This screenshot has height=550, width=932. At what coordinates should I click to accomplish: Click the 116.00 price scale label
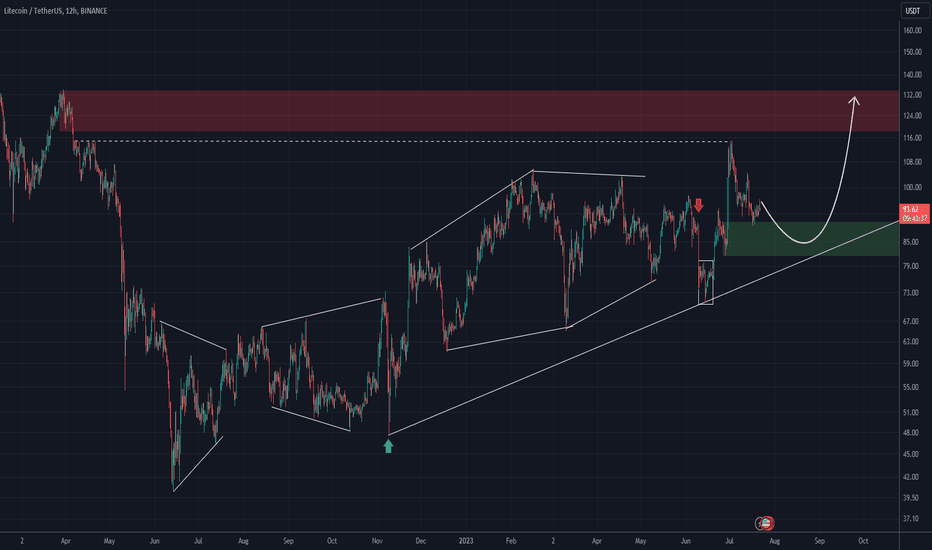click(912, 138)
